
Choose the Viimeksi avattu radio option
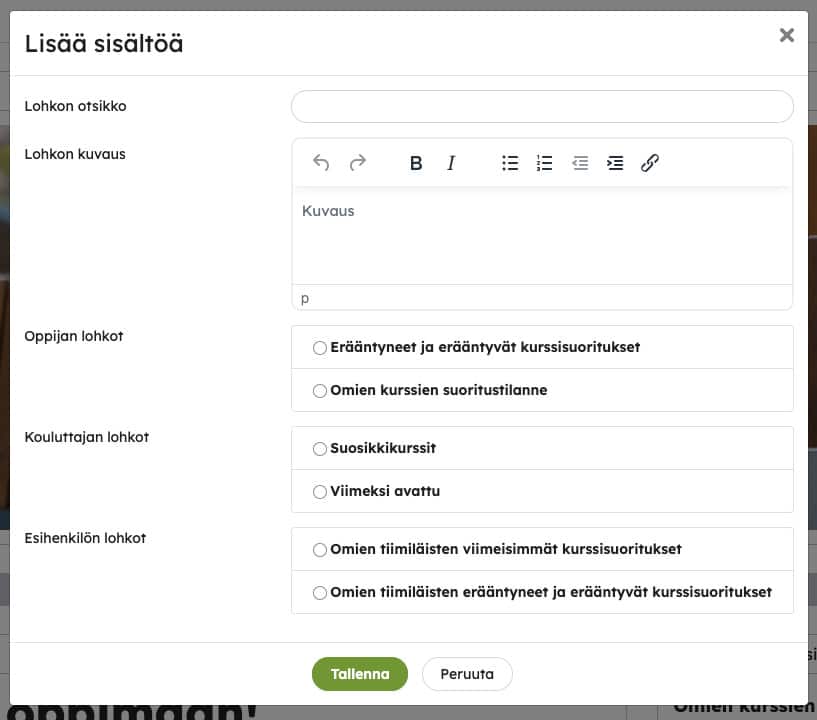click(x=319, y=492)
